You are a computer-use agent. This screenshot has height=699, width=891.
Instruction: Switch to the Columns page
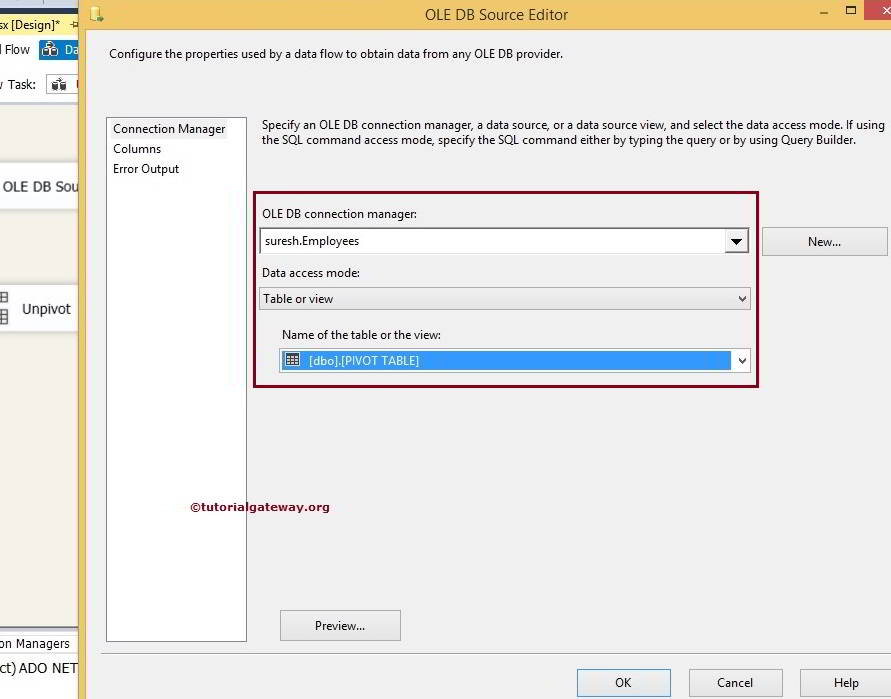139,148
